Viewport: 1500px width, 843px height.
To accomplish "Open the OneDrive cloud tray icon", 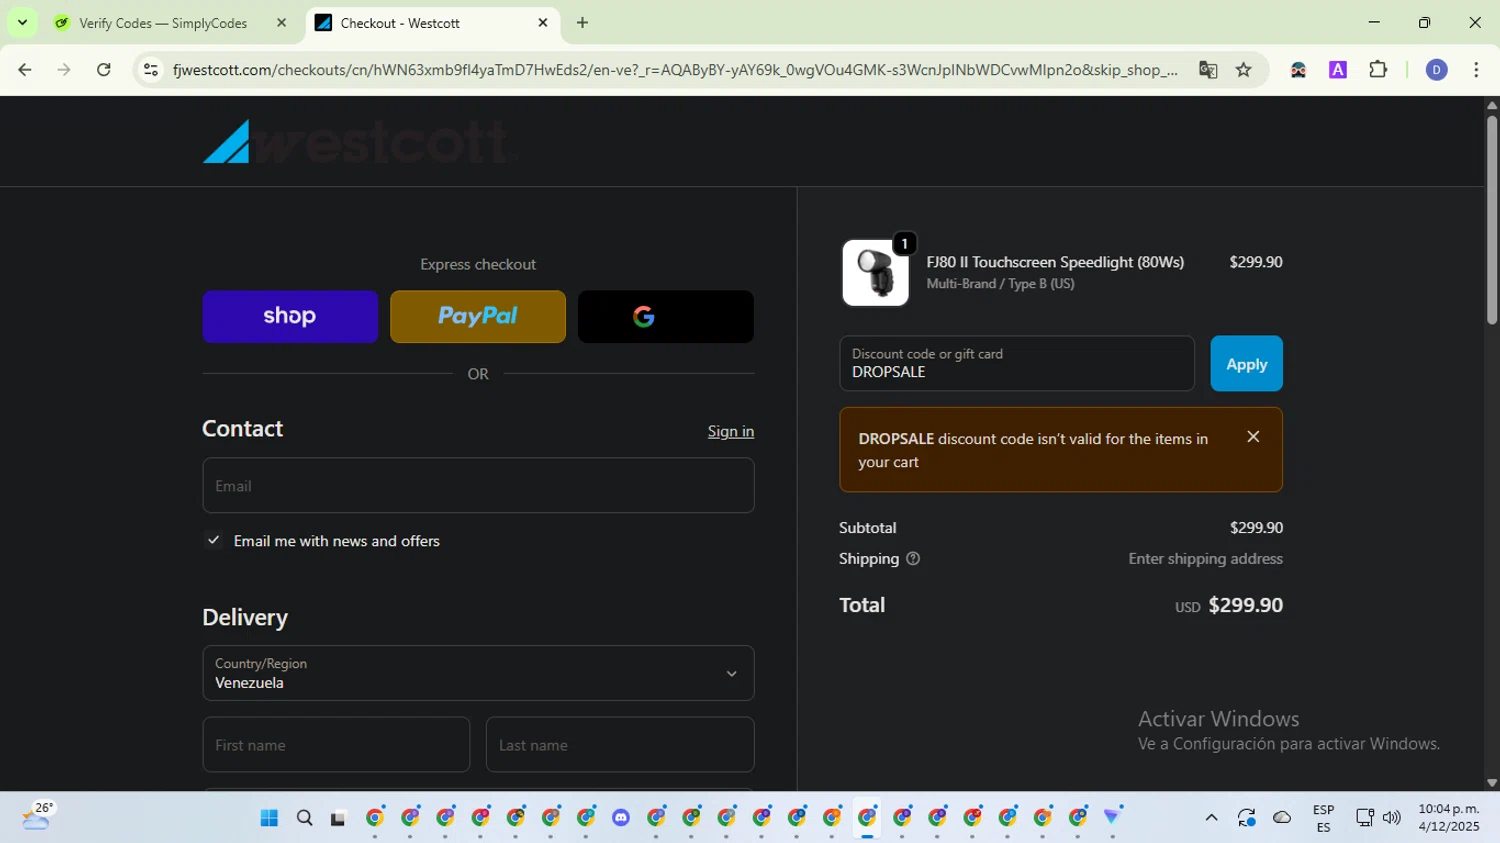I will click(x=1282, y=818).
